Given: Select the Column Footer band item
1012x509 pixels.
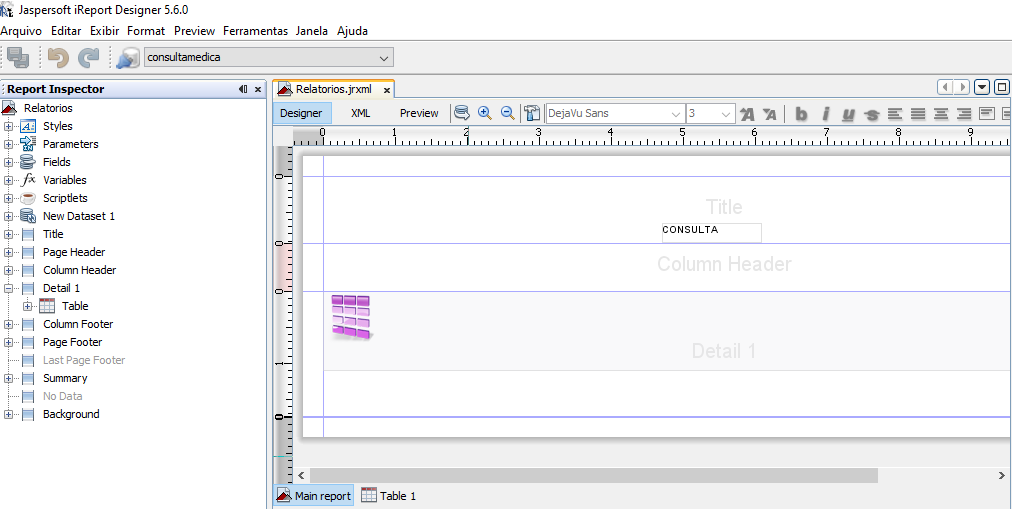Looking at the screenshot, I should point(77,324).
